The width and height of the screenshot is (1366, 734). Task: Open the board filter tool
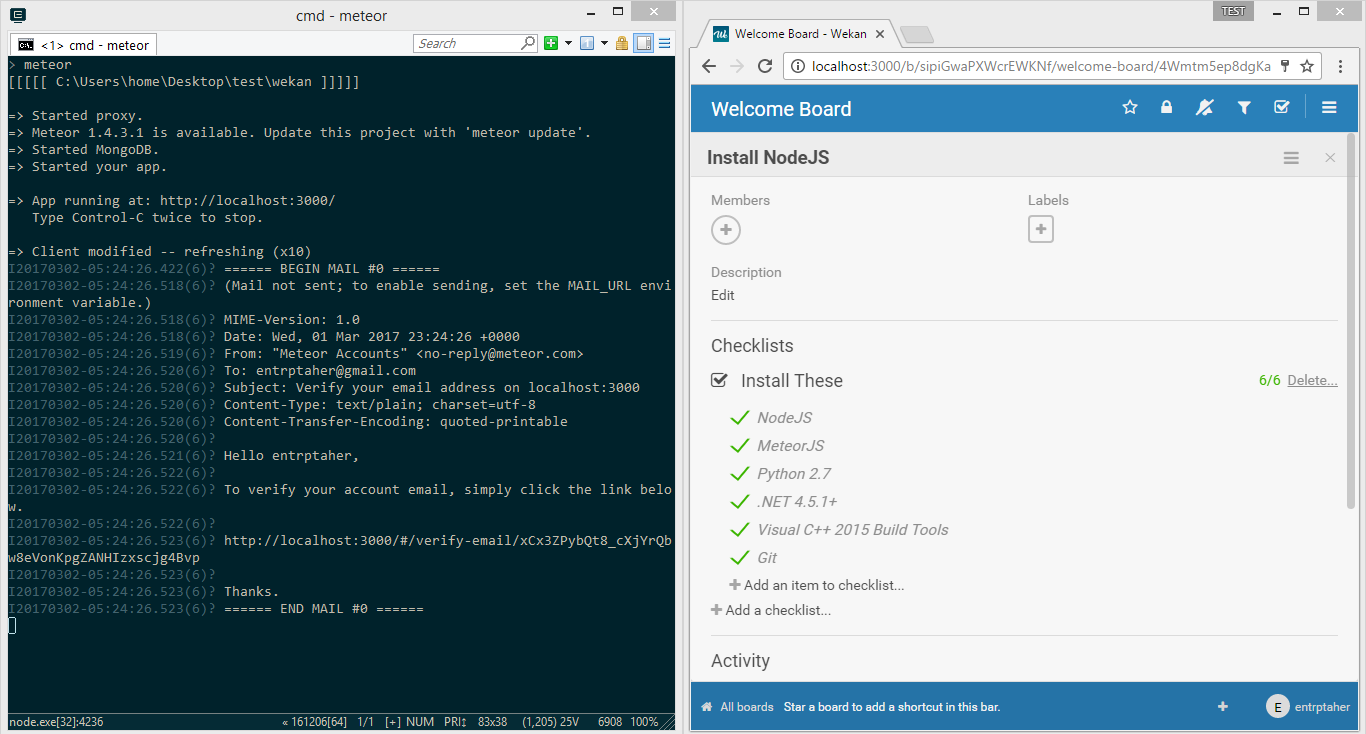click(x=1243, y=107)
